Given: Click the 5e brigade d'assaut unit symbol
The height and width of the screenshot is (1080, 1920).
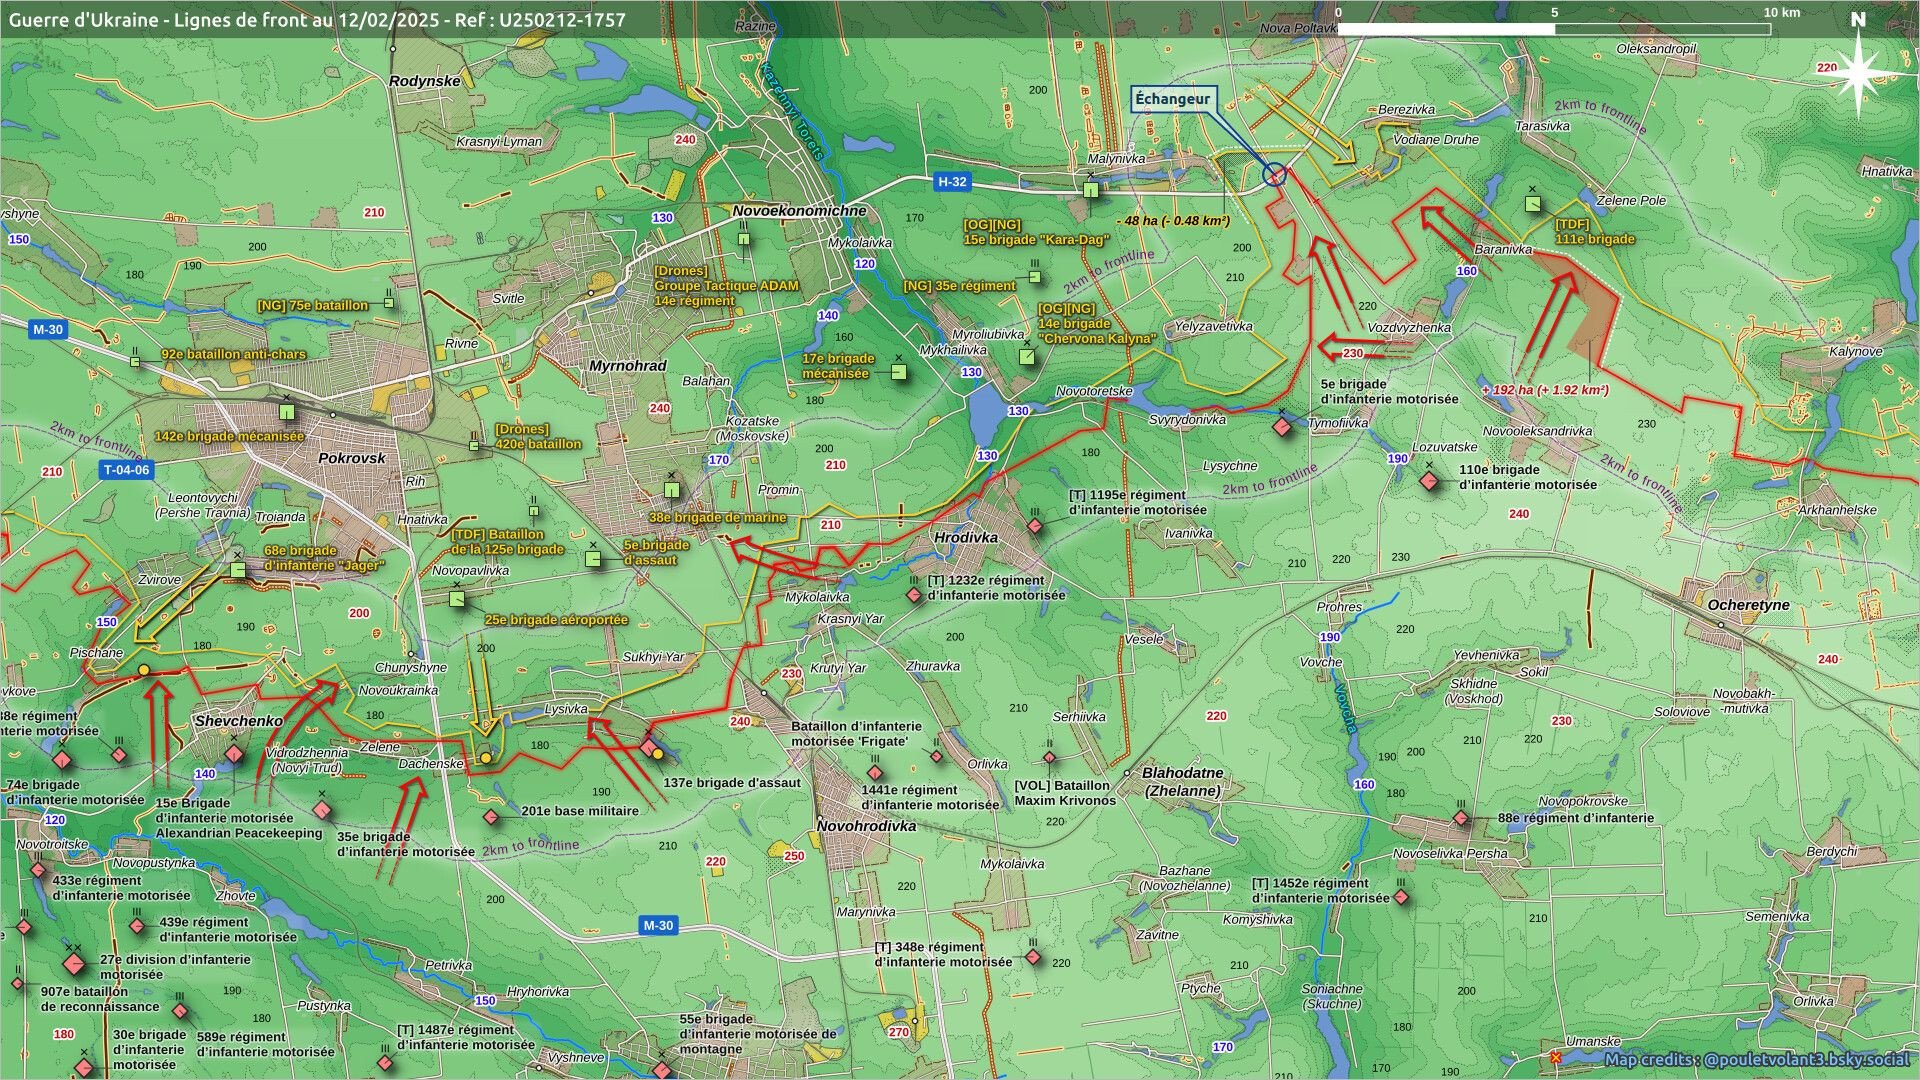Looking at the screenshot, I should point(593,559).
